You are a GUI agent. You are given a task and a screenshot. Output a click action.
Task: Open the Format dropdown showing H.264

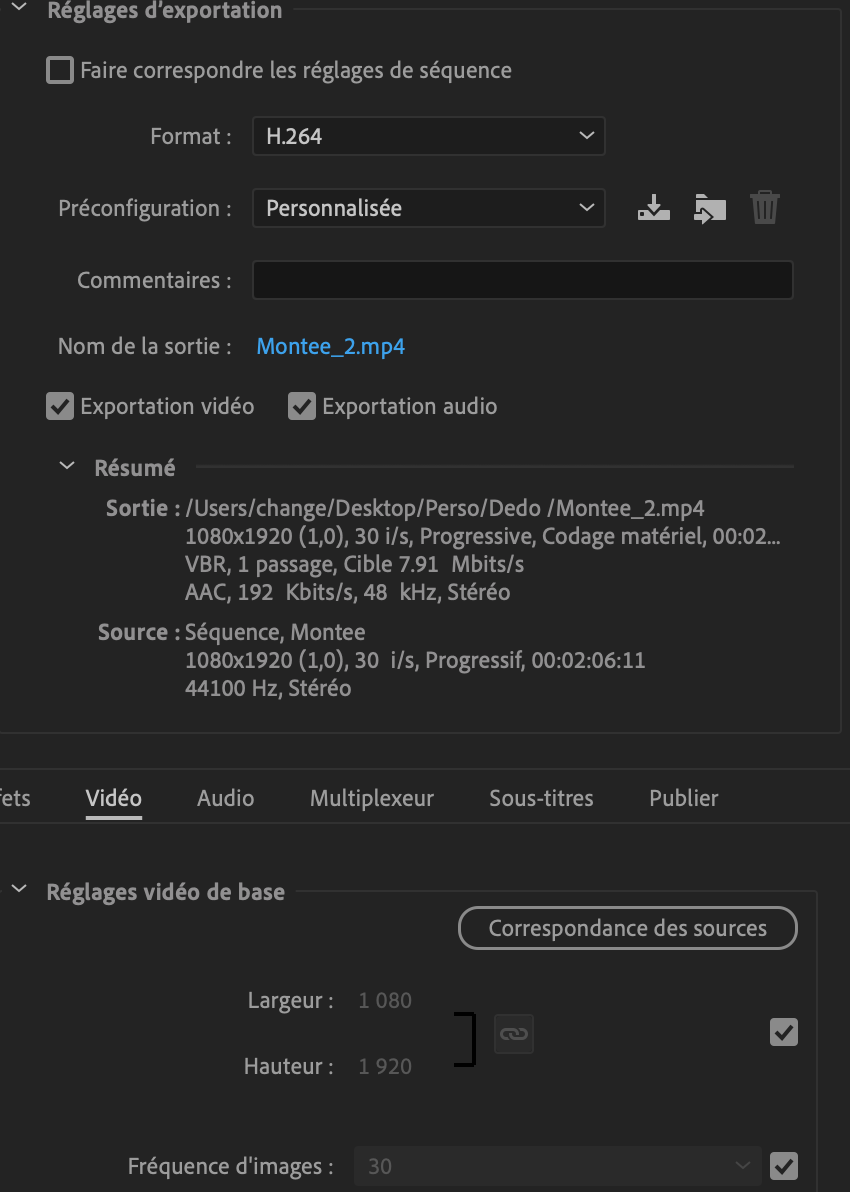428,135
